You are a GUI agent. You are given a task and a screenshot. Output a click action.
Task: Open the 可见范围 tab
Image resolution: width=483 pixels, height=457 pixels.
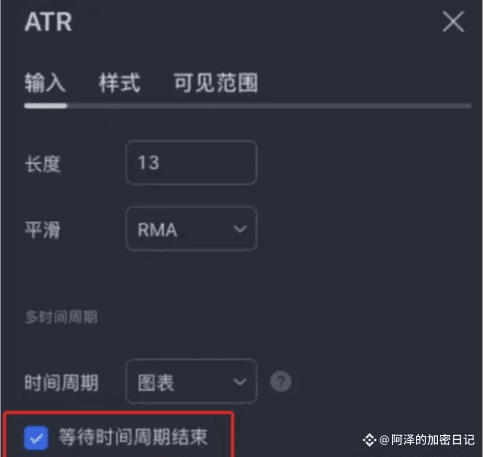(216, 83)
